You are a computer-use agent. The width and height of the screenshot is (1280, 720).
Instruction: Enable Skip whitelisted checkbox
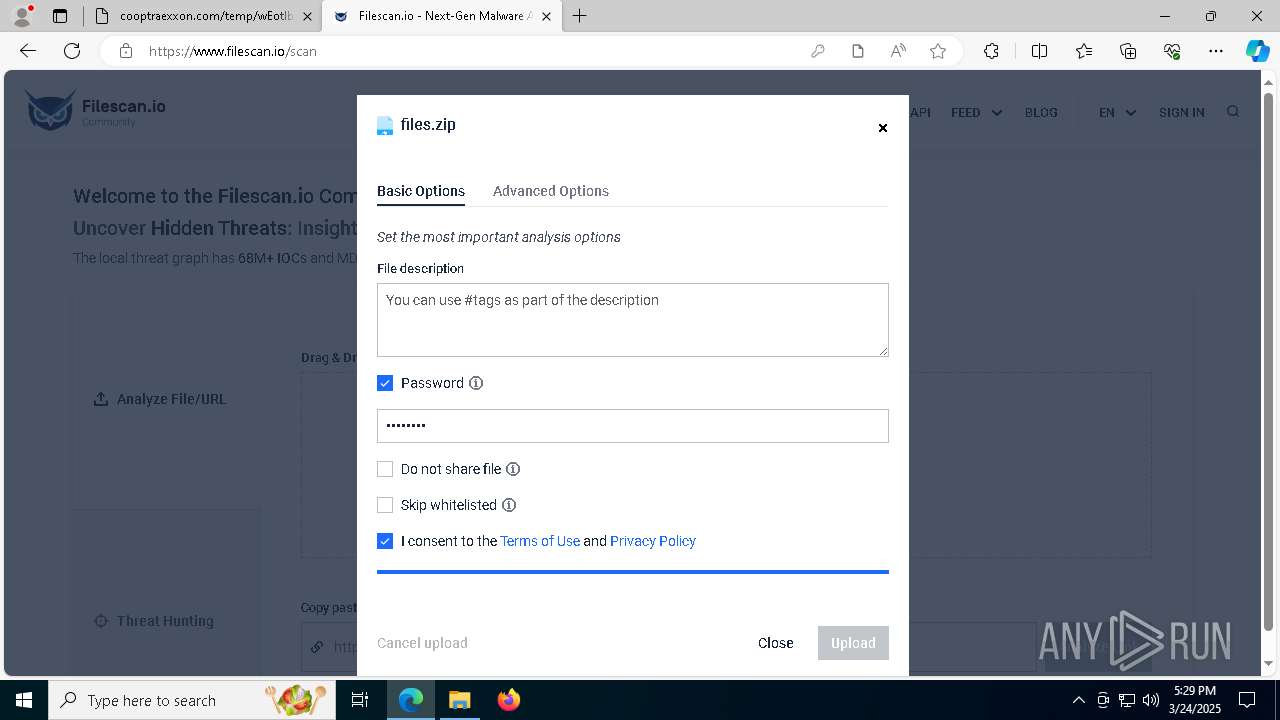tap(385, 505)
